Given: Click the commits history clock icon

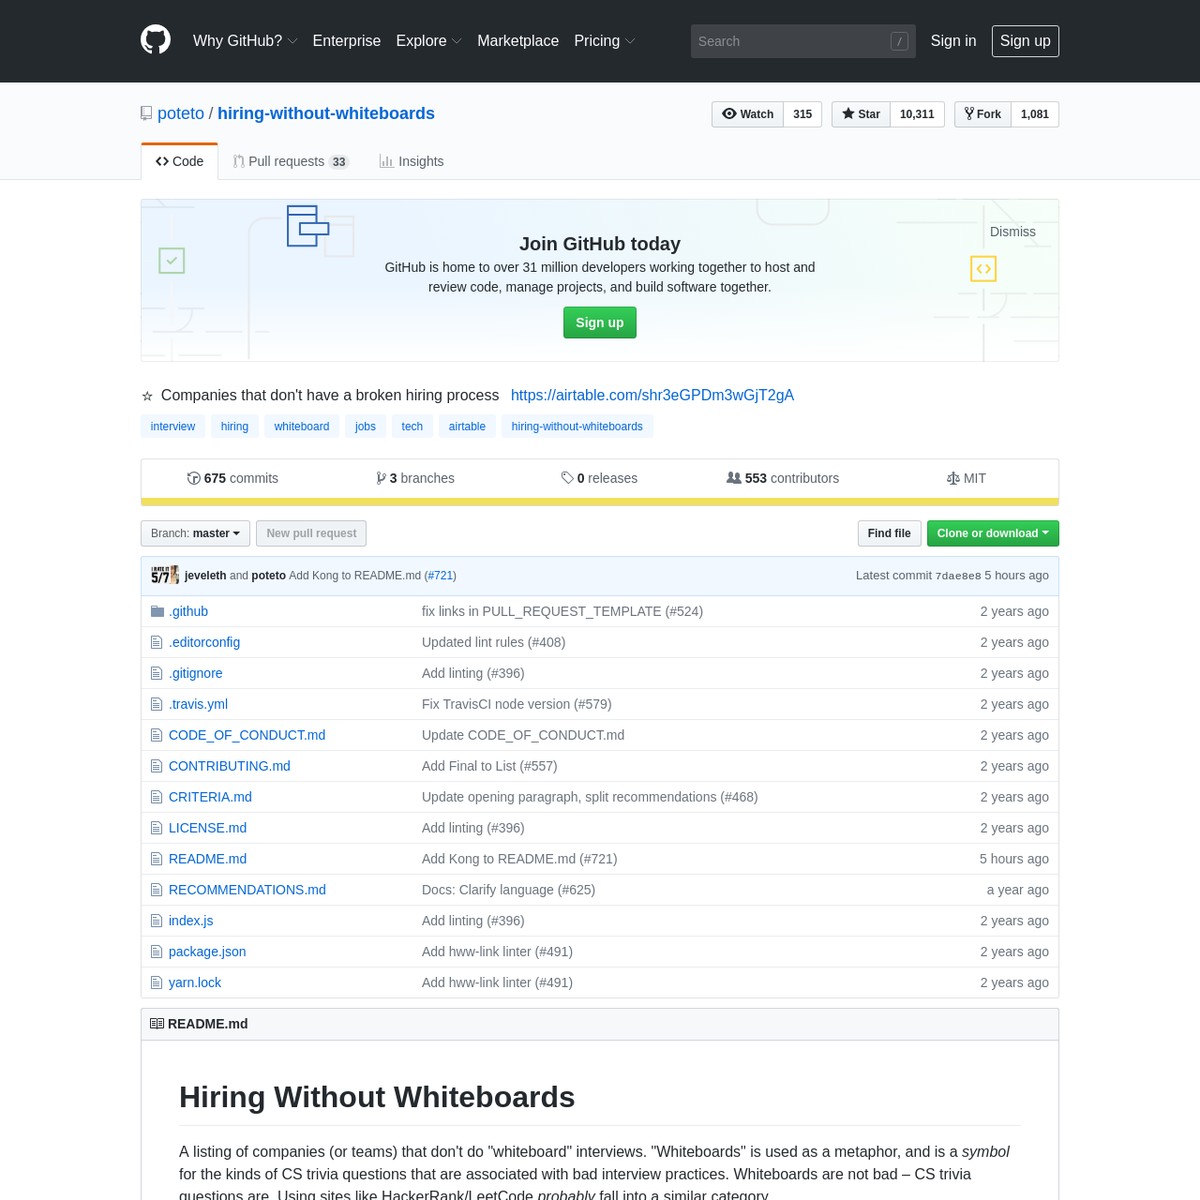Looking at the screenshot, I should pyautogui.click(x=194, y=478).
